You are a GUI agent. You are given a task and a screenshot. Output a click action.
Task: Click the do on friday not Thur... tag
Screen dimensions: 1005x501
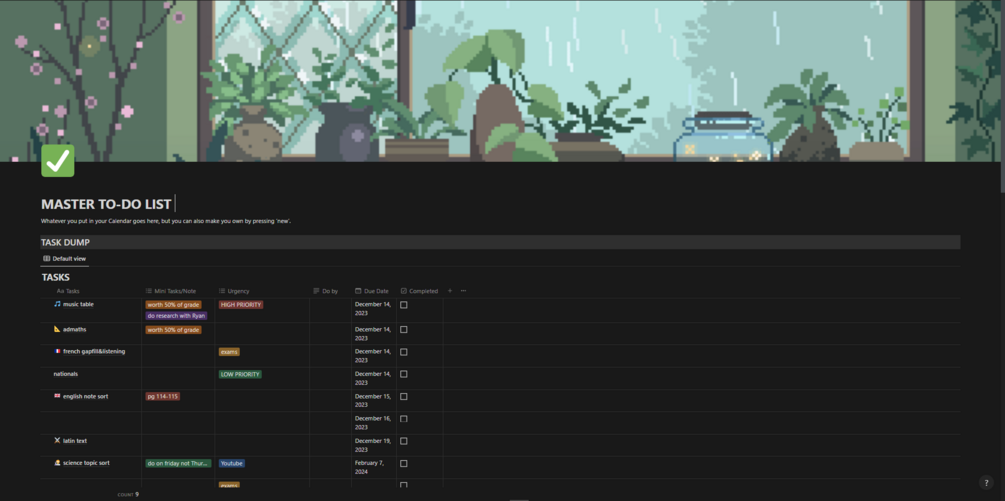pos(178,463)
